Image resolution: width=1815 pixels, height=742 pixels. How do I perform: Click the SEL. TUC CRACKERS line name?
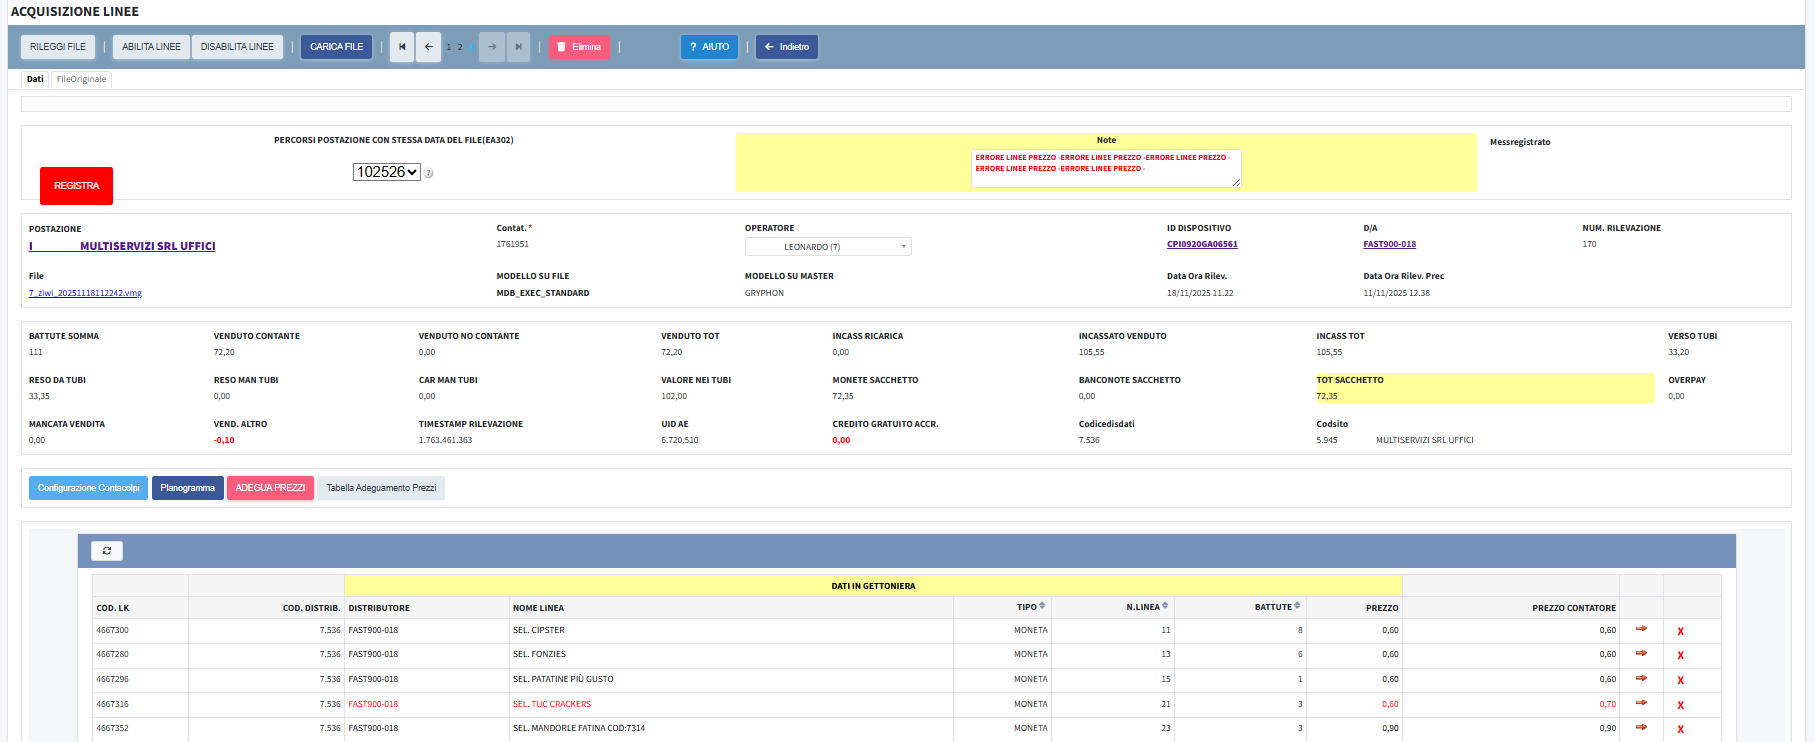552,704
